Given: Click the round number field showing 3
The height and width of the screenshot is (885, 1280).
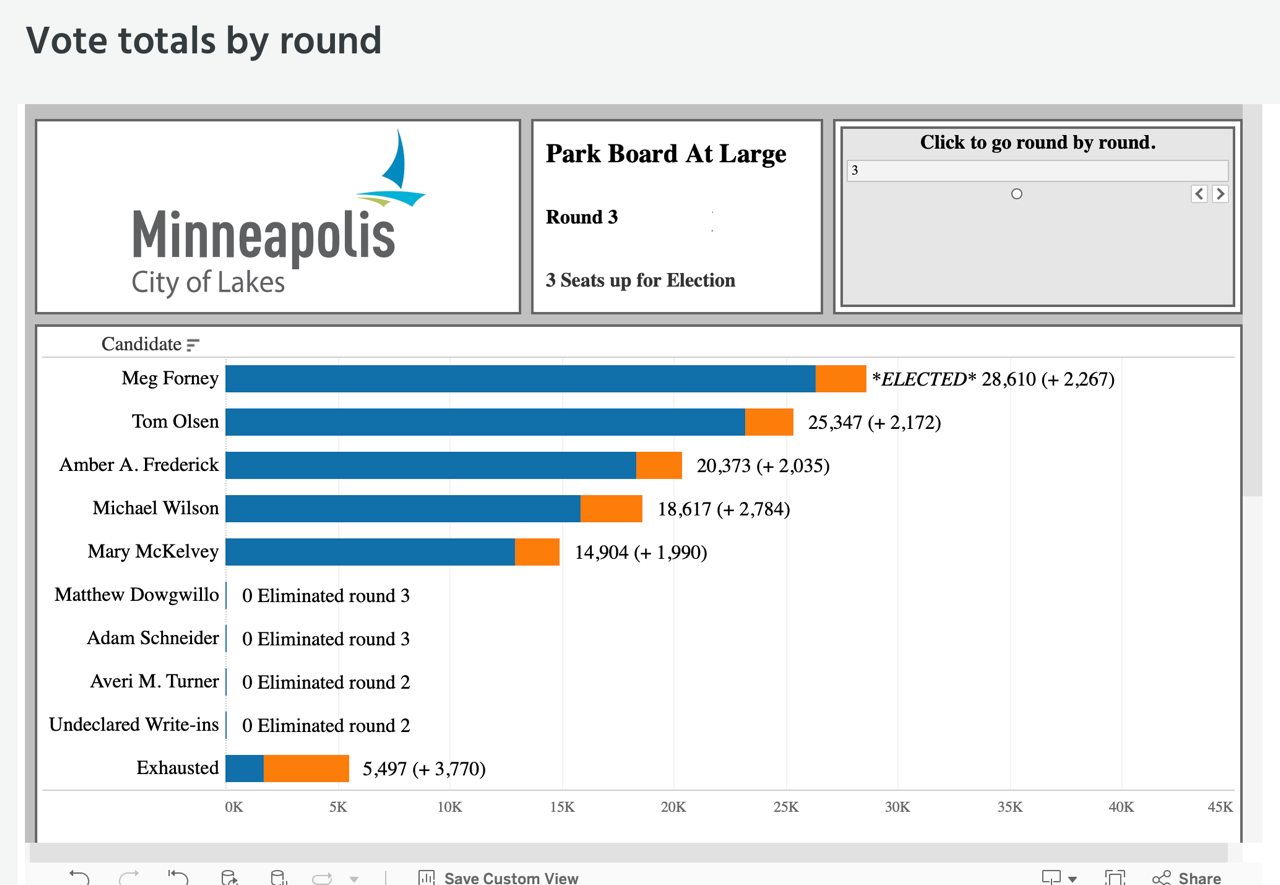Looking at the screenshot, I should [x=1037, y=170].
